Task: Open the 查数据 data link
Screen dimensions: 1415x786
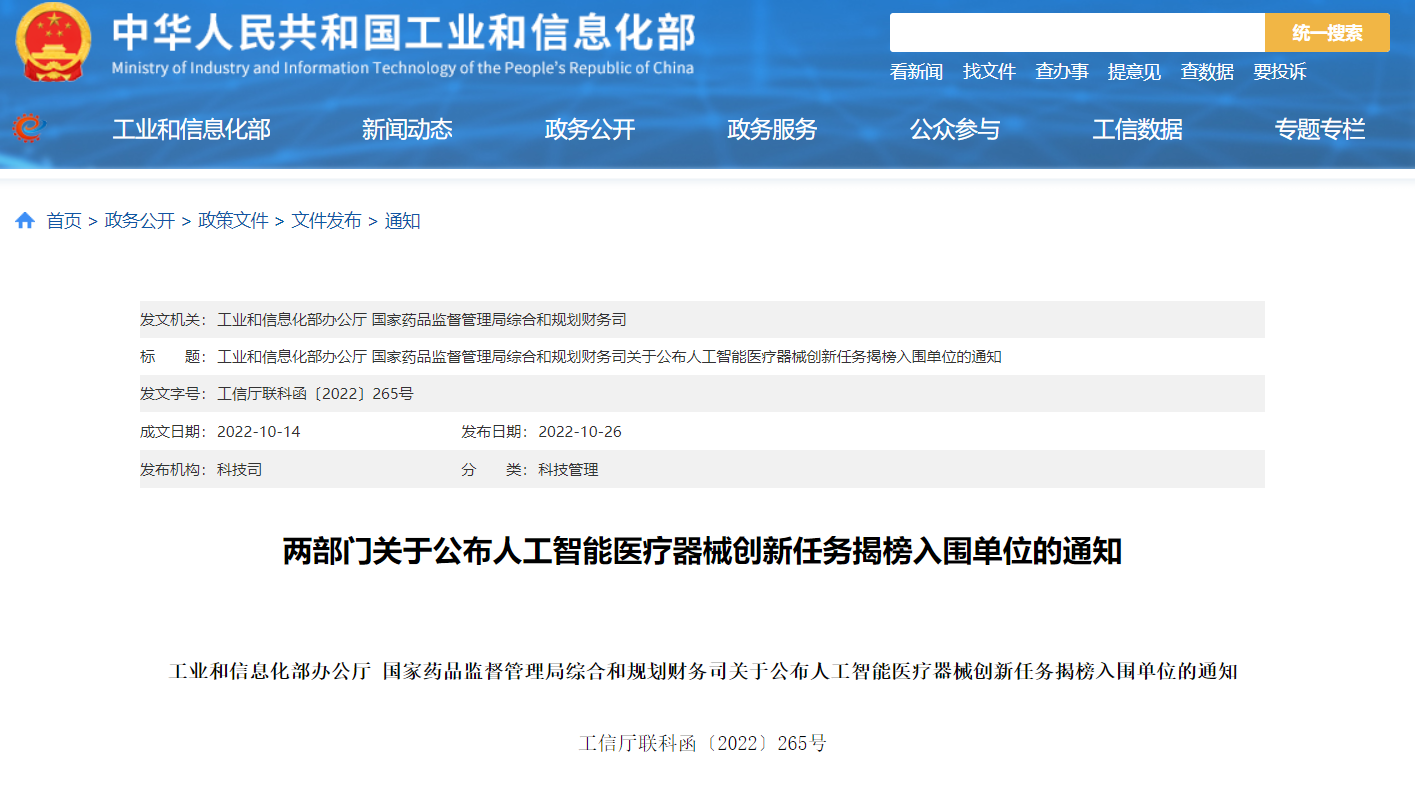Action: (1205, 72)
